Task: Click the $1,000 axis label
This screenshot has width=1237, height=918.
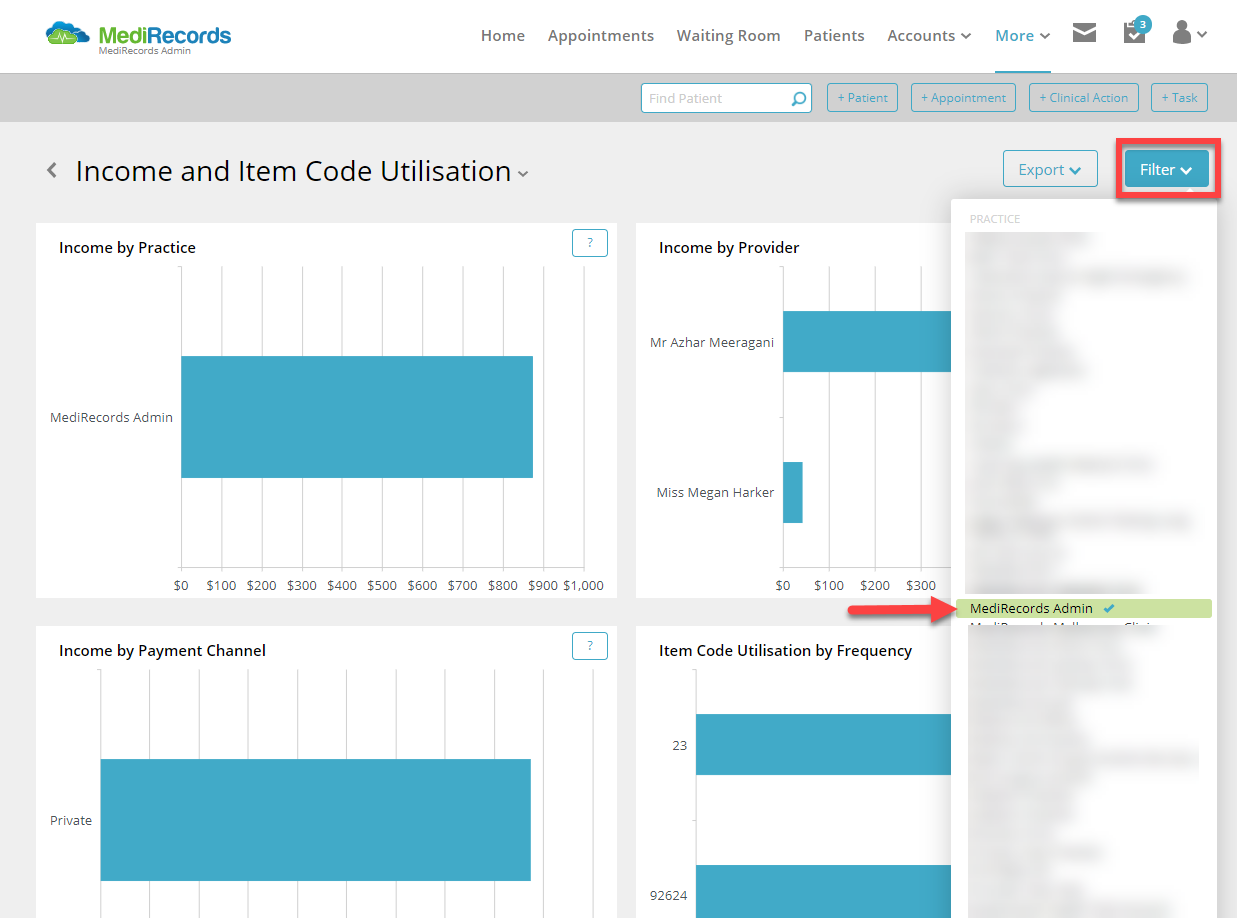Action: pyautogui.click(x=583, y=585)
